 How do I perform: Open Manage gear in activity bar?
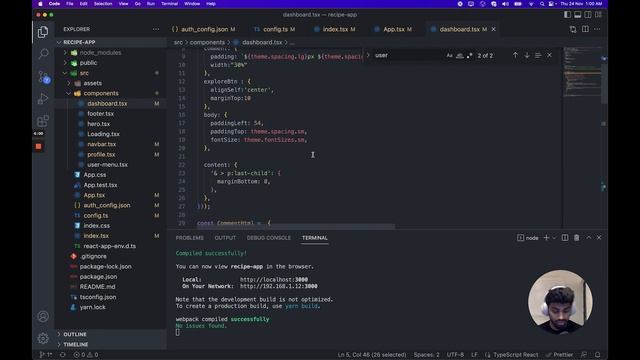pos(43,338)
